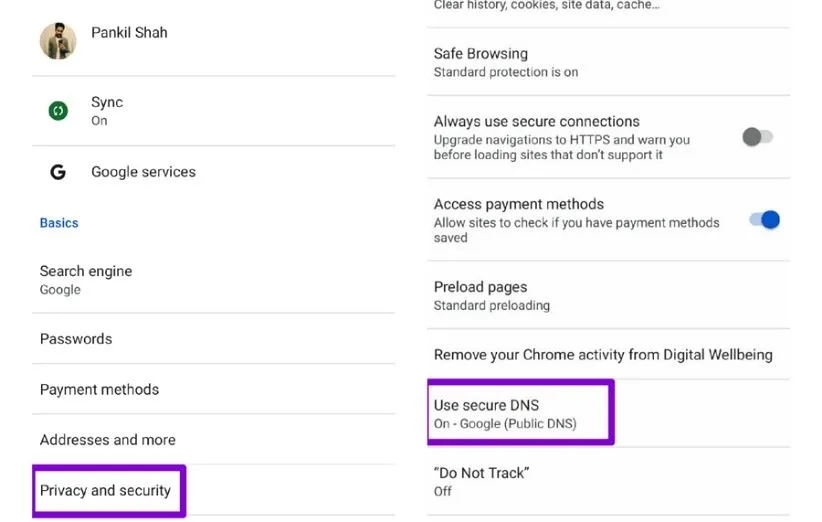The image size is (822, 522).
Task: Open Payment methods settings
Action: pos(99,390)
